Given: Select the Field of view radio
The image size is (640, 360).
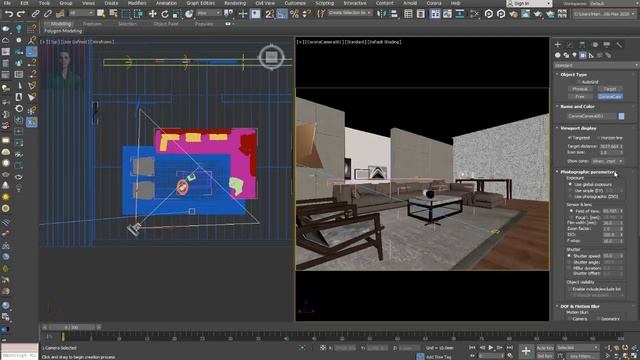Looking at the screenshot, I should pos(571,211).
